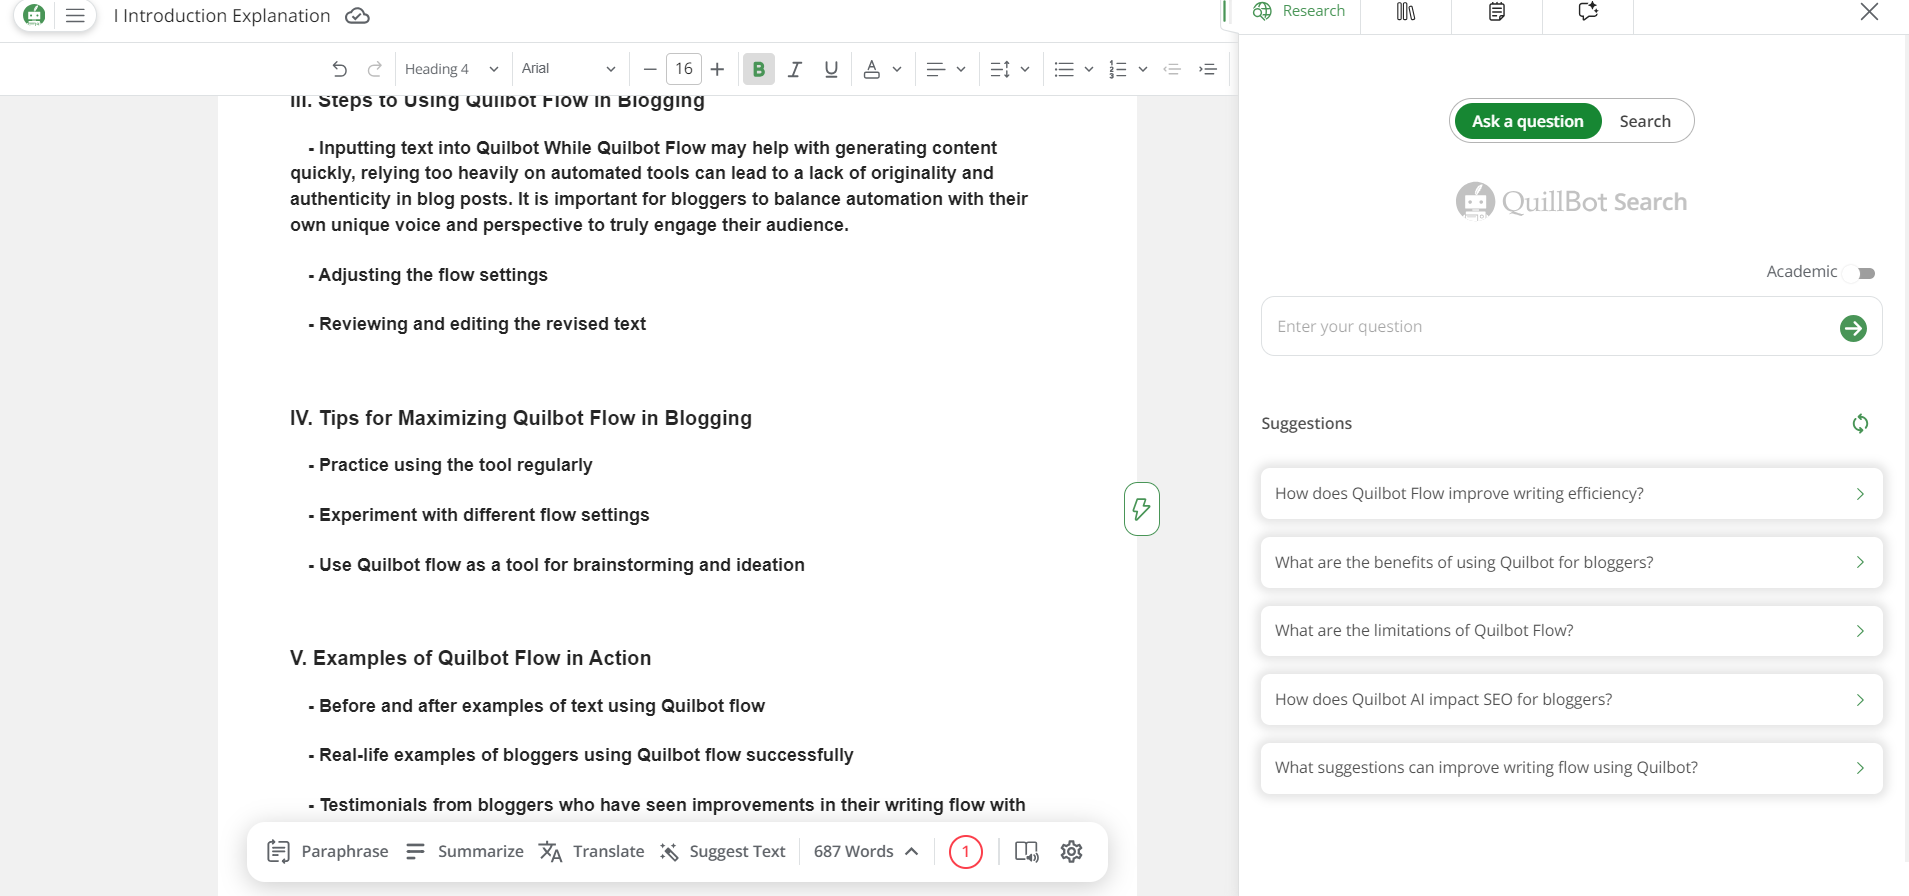Increase indent of paragraph
Viewport: 1909px width, 896px height.
(1208, 69)
